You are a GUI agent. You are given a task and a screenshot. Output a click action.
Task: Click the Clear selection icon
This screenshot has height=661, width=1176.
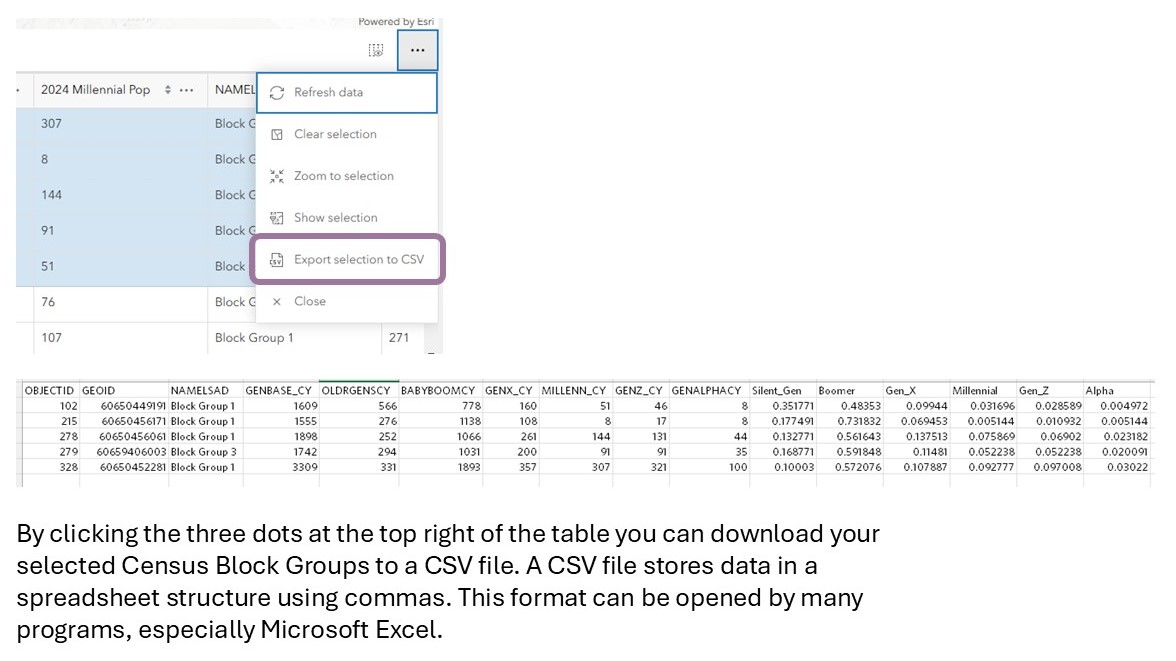click(x=277, y=135)
